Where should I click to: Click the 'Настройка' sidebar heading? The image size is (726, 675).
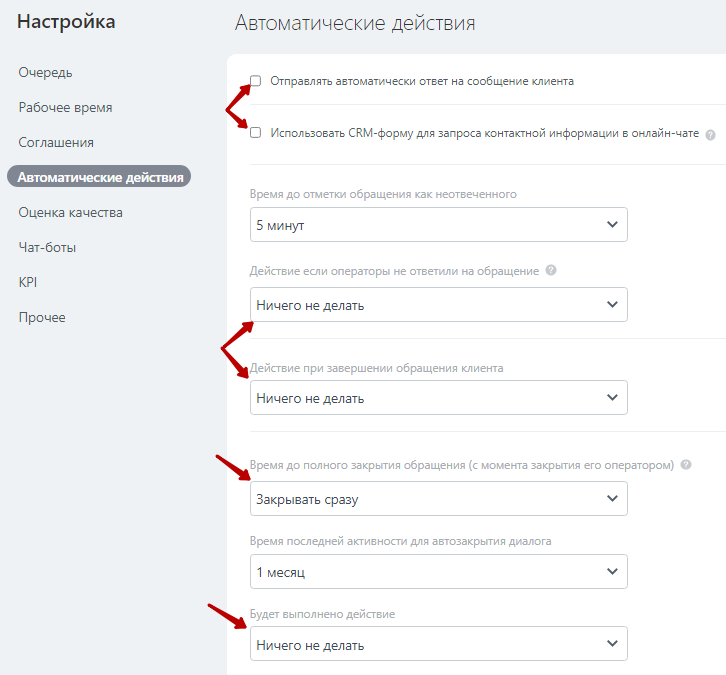coord(66,21)
